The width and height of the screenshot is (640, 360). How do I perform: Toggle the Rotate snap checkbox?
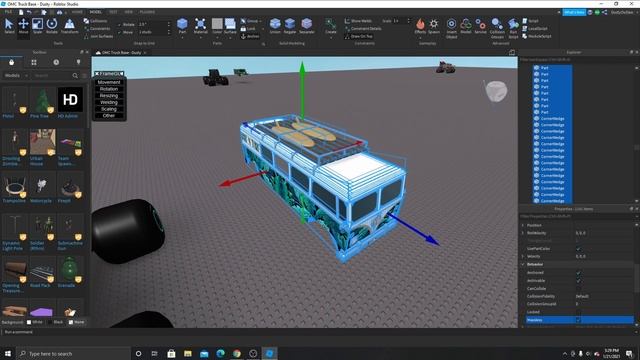119,24
